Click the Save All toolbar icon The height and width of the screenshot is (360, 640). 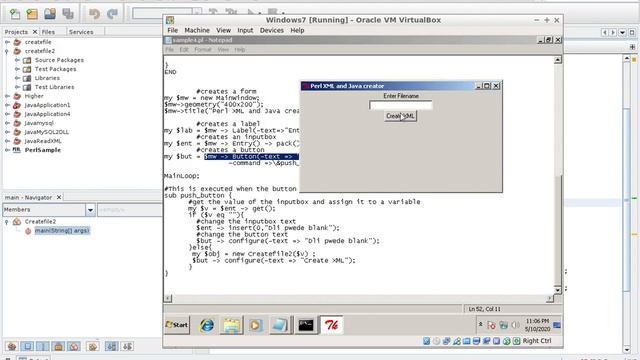[x=68, y=14]
